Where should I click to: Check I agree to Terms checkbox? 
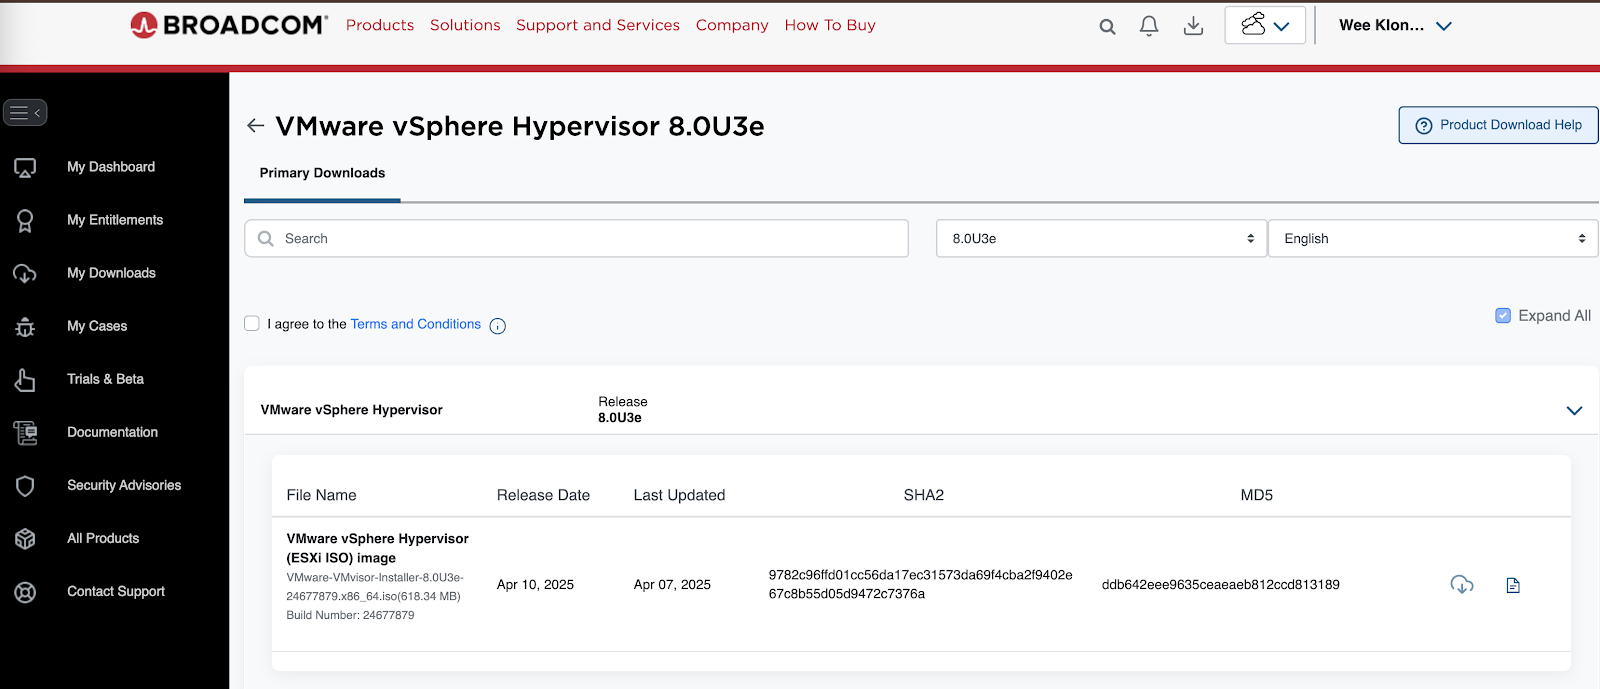pos(252,323)
